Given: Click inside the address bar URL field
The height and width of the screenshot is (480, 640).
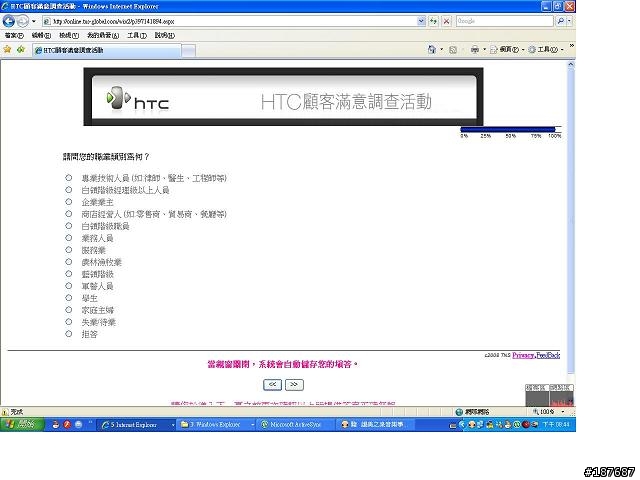Looking at the screenshot, I should pos(229,21).
